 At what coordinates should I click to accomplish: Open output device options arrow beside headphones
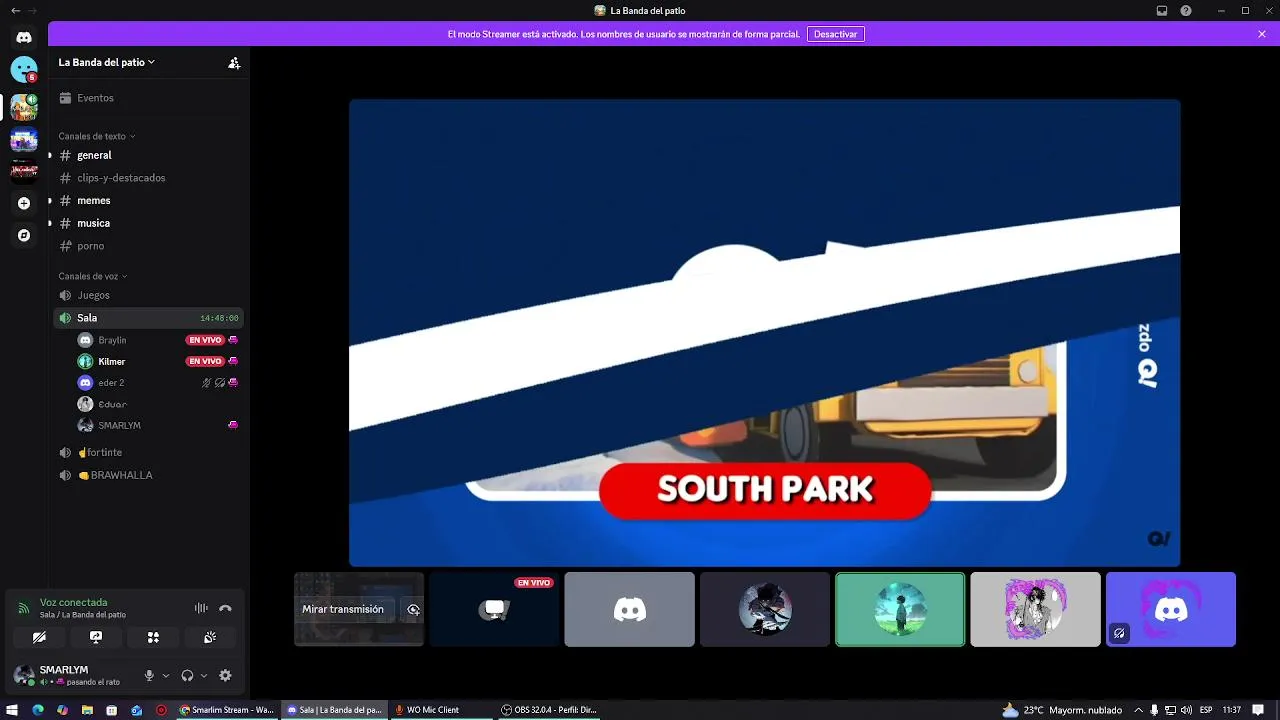pyautogui.click(x=204, y=676)
